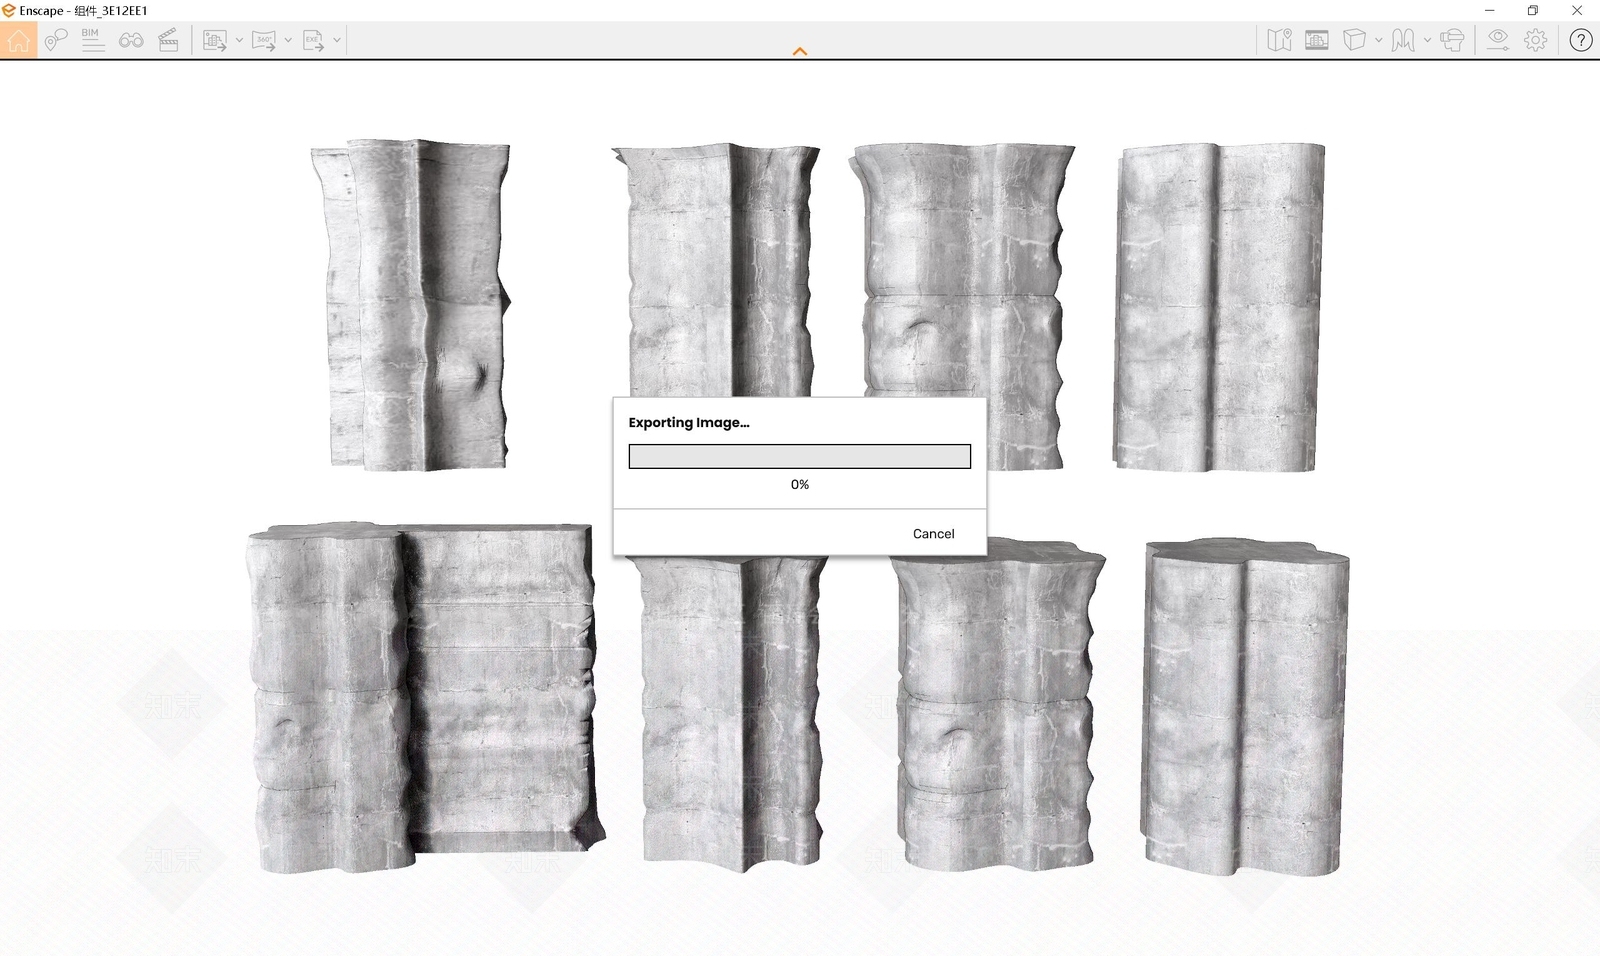The width and height of the screenshot is (1600, 956).
Task: Expand the screenshot export dropdown arrow
Action: 239,40
